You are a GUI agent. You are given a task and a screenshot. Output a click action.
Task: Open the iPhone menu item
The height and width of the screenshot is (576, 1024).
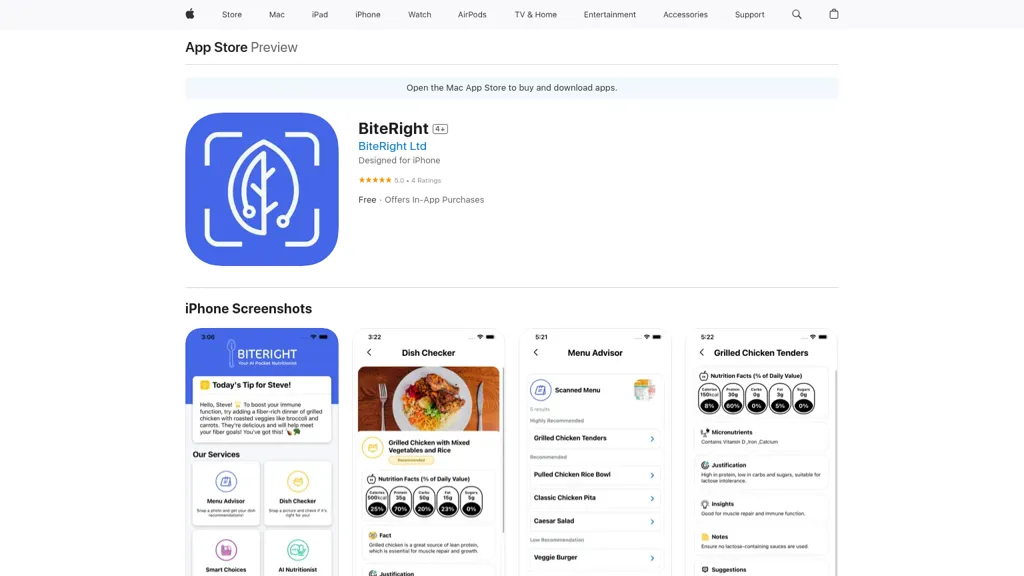(368, 14)
